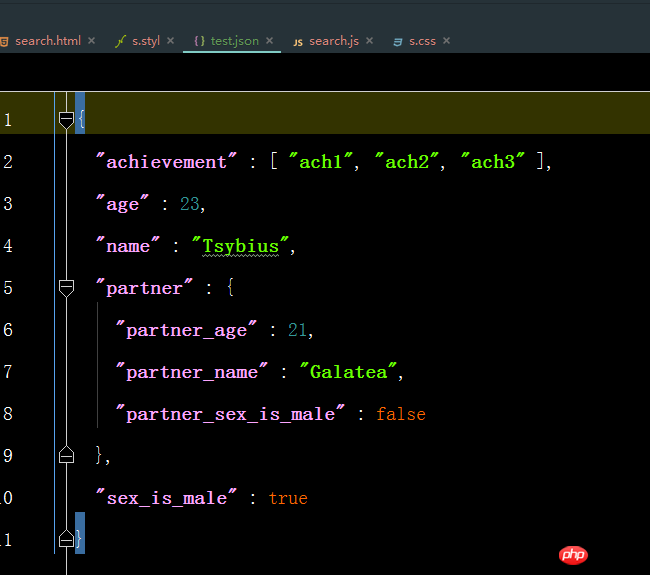Click the fold end marker on the last line

click(66, 539)
